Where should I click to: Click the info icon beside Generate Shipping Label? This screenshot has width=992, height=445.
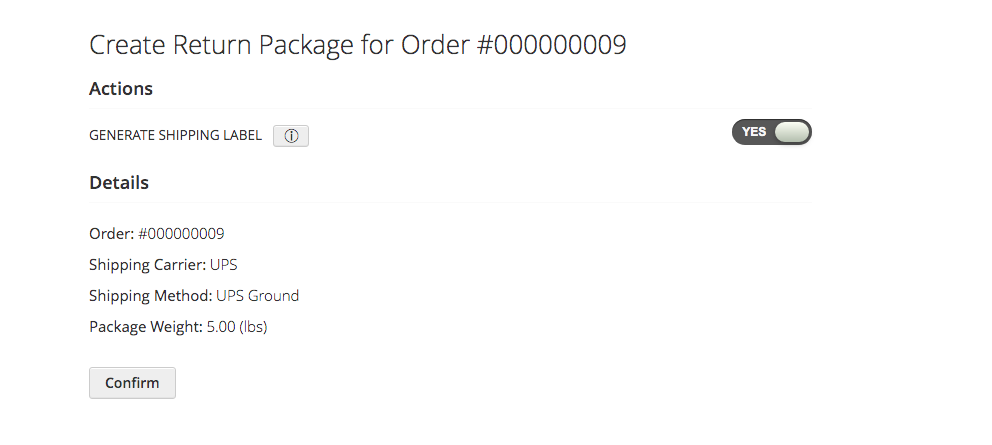(291, 135)
